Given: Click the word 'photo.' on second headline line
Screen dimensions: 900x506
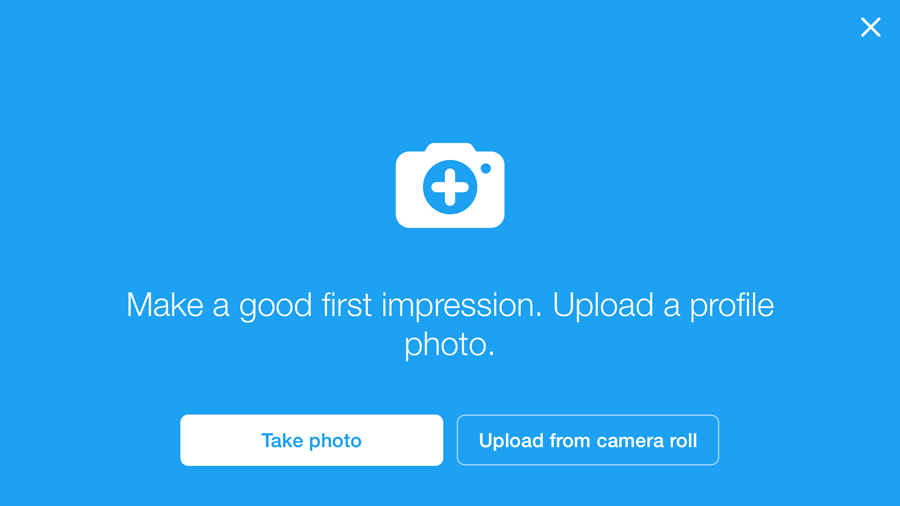Looking at the screenshot, I should tap(450, 346).
